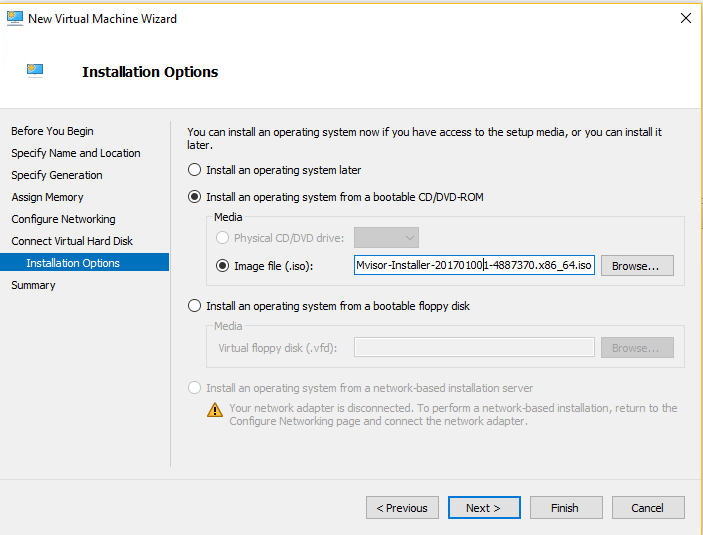Image resolution: width=703 pixels, height=535 pixels.
Task: Click the ISO image file path field
Action: coord(474,266)
